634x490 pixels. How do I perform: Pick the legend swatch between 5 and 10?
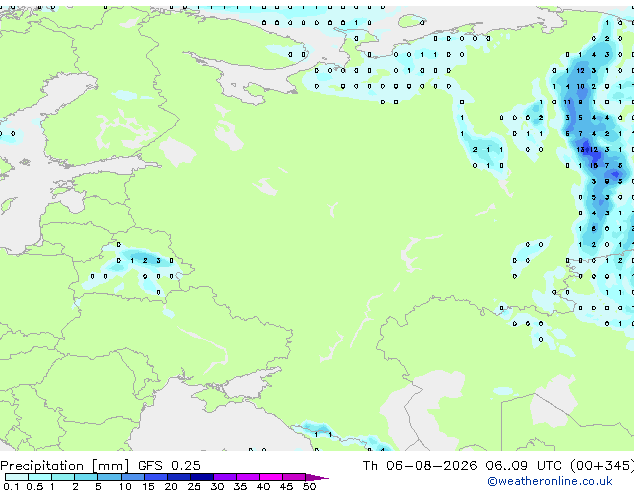[x=109, y=477]
